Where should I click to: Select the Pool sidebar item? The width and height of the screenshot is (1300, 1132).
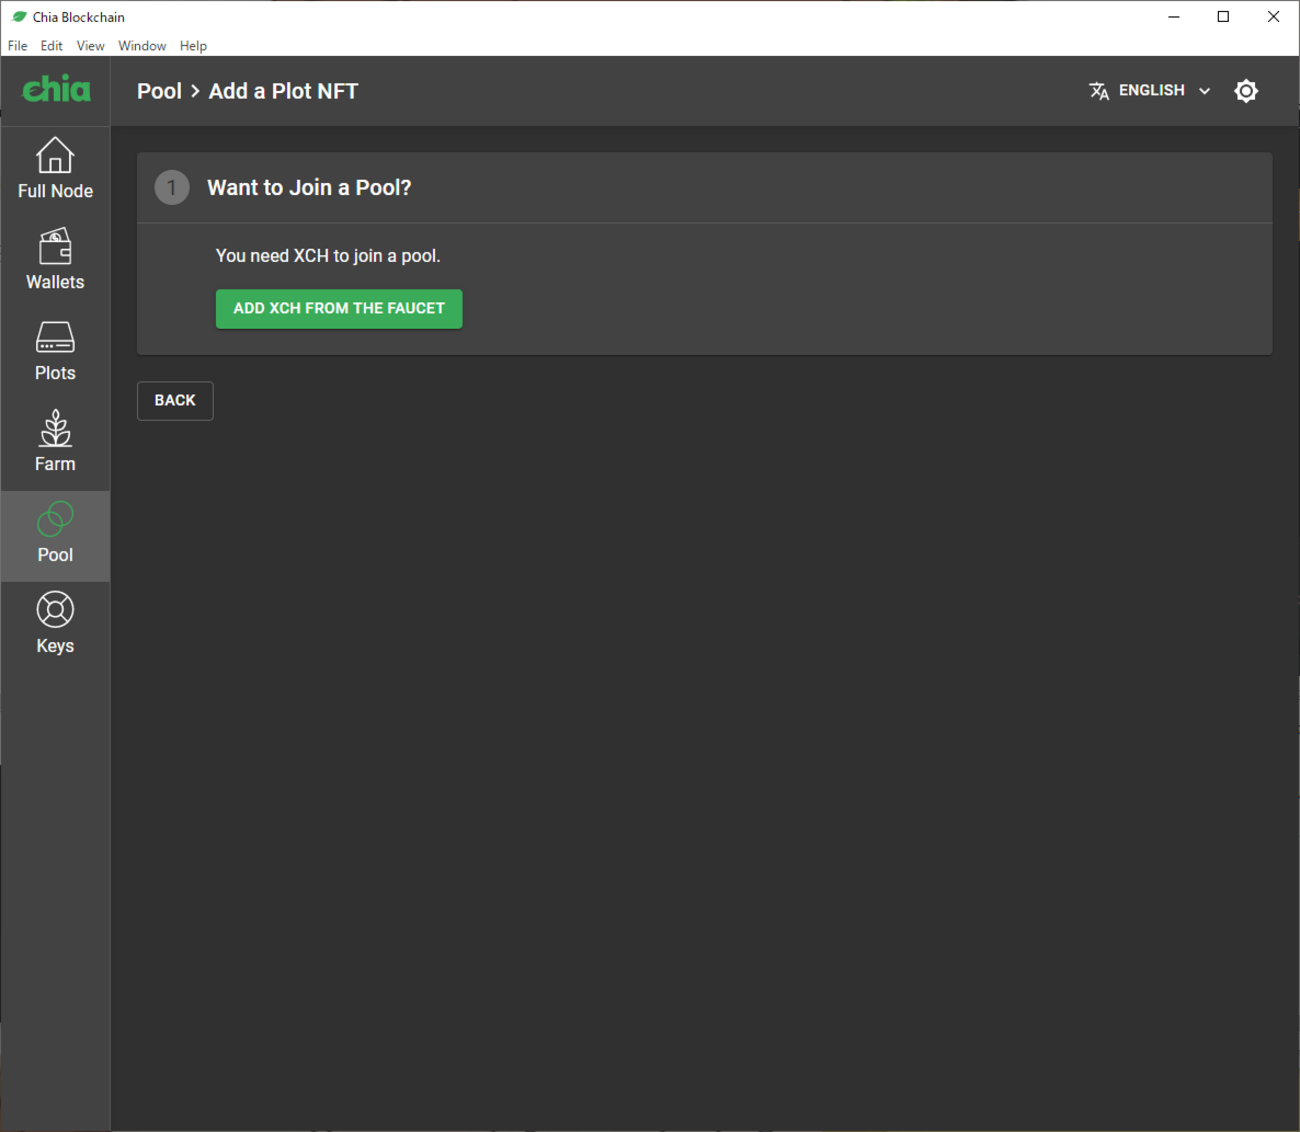click(x=55, y=536)
